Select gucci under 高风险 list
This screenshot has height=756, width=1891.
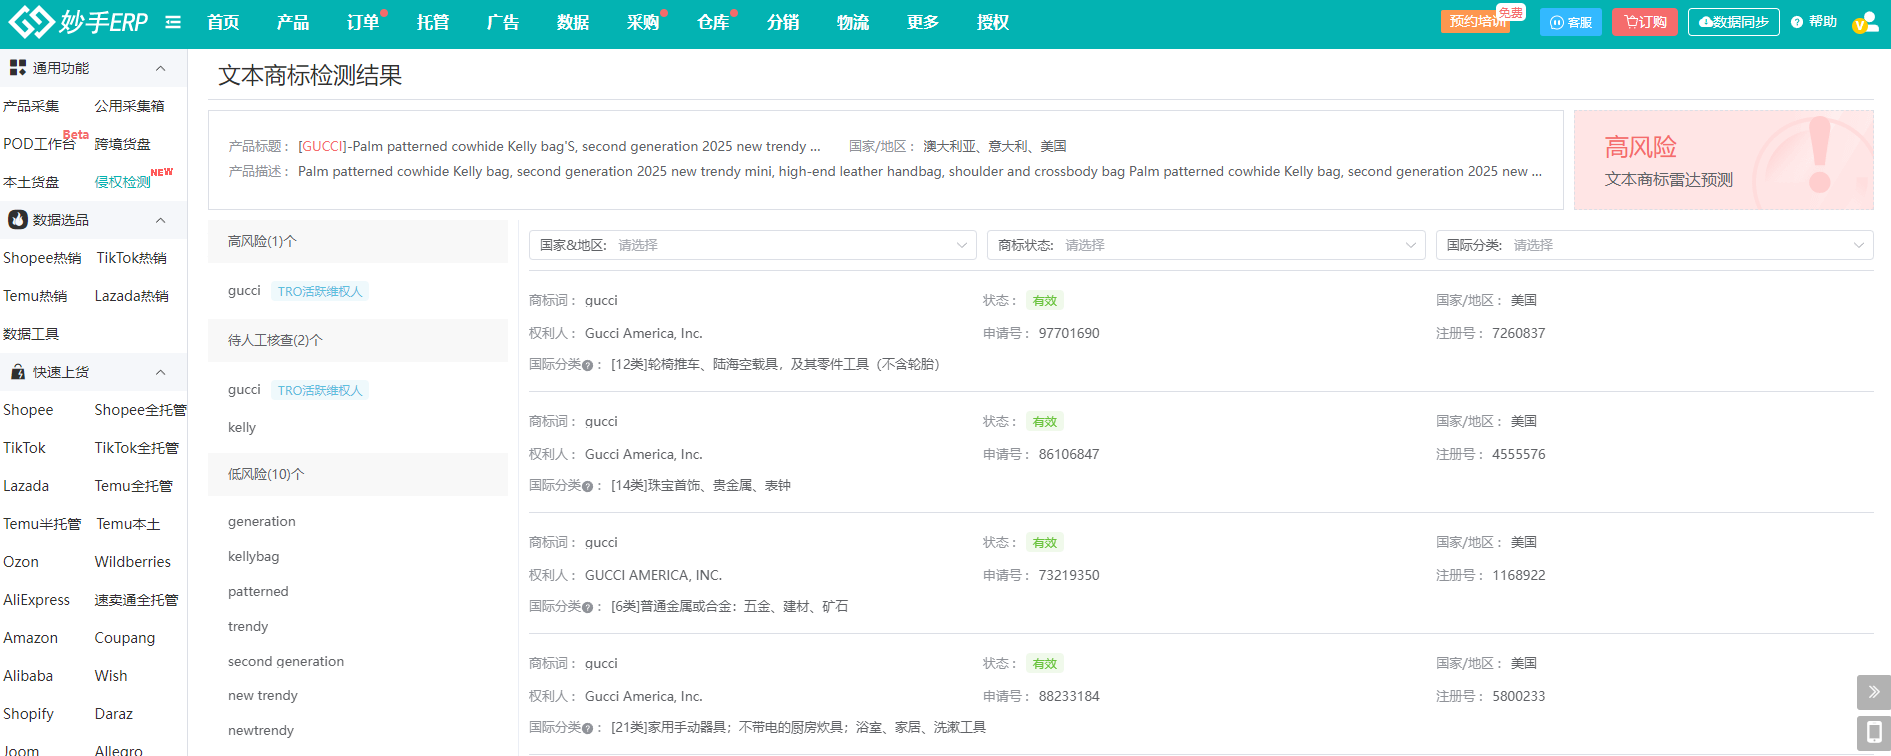tap(244, 291)
